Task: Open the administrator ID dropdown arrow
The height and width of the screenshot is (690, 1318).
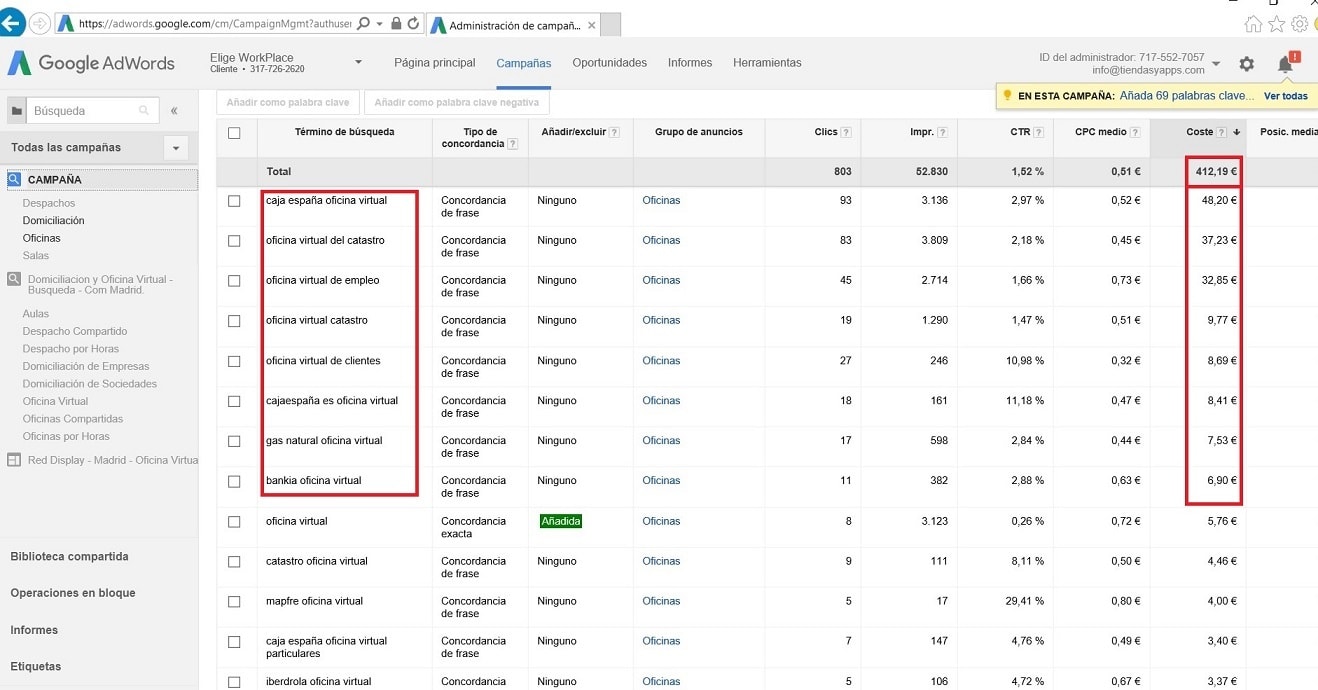Action: point(1216,62)
